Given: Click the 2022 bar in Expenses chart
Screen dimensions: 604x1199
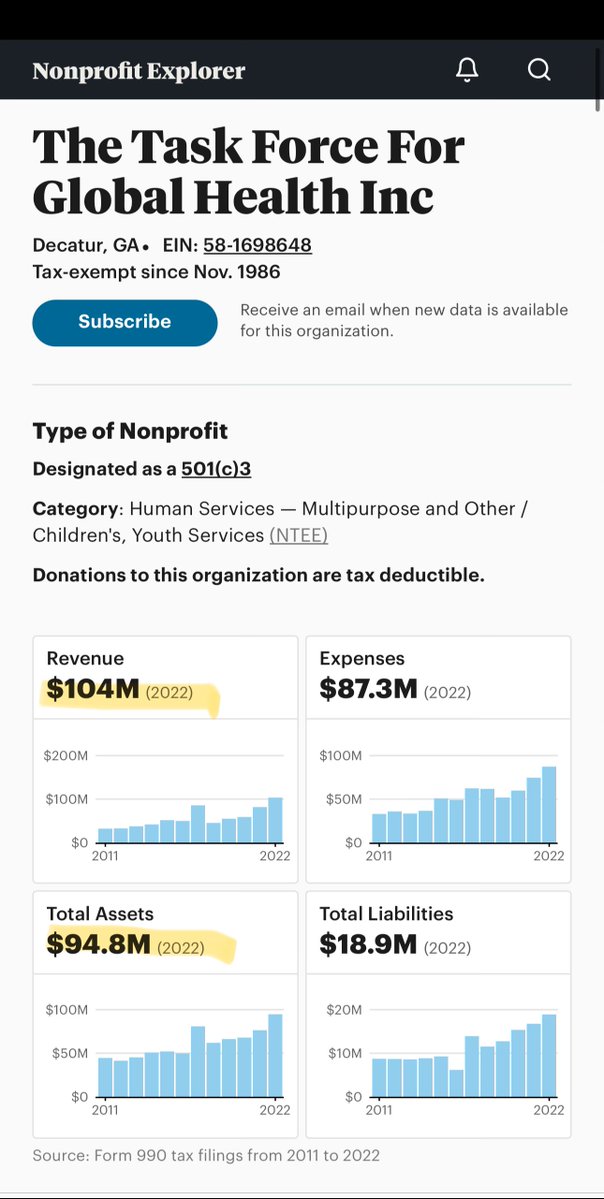Looking at the screenshot, I should pos(549,805).
